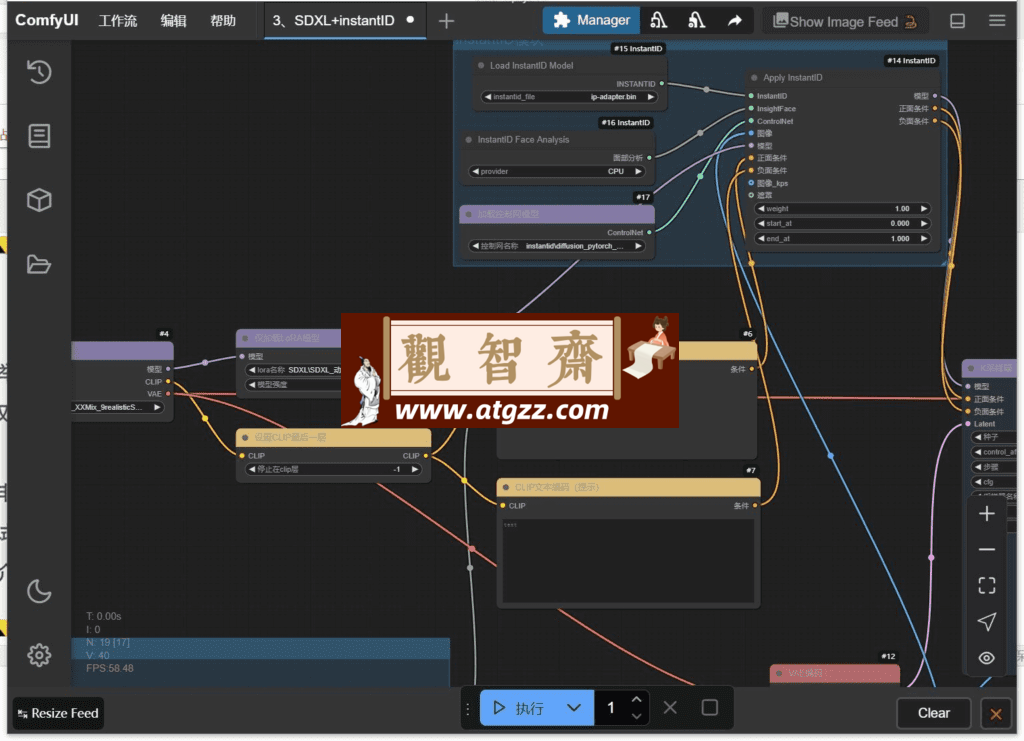
Task: Open the XXMix_9realisticS checkpoint combo
Action: click(117, 407)
